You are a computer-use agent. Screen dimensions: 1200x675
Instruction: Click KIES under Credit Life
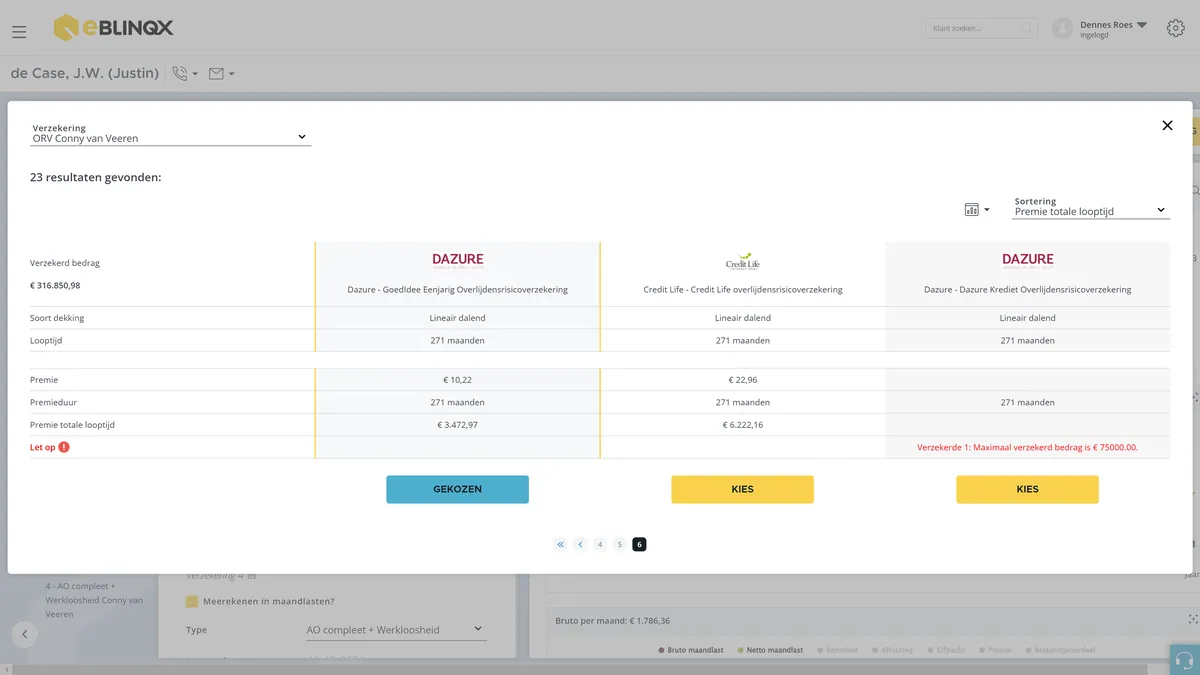point(742,489)
